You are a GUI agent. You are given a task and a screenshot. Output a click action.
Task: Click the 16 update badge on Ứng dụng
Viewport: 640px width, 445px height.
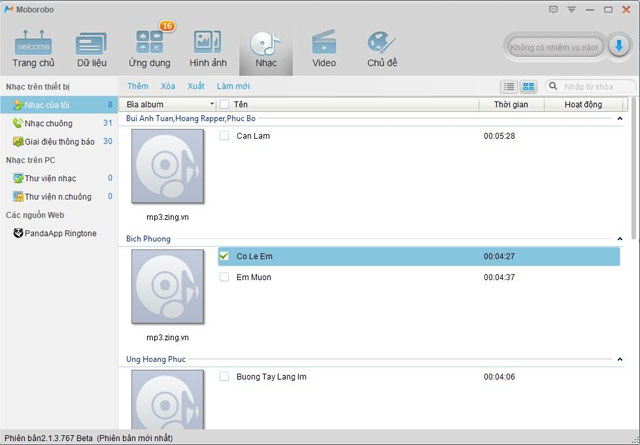(167, 26)
